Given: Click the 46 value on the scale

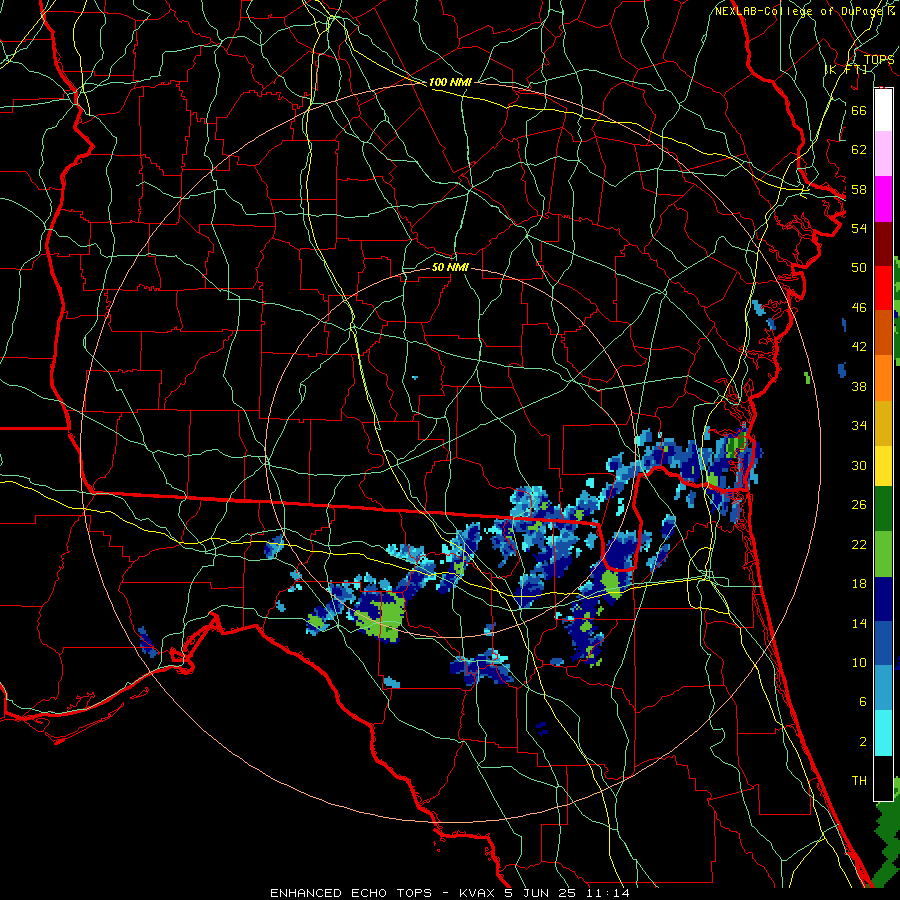Looking at the screenshot, I should click(x=859, y=308).
